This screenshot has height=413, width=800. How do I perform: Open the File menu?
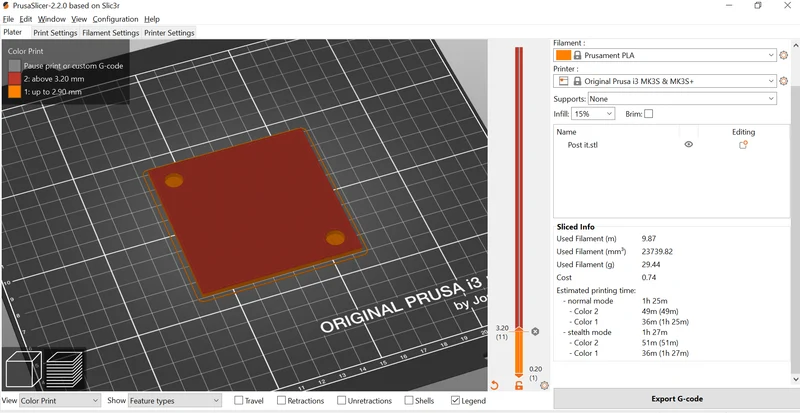pos(8,19)
